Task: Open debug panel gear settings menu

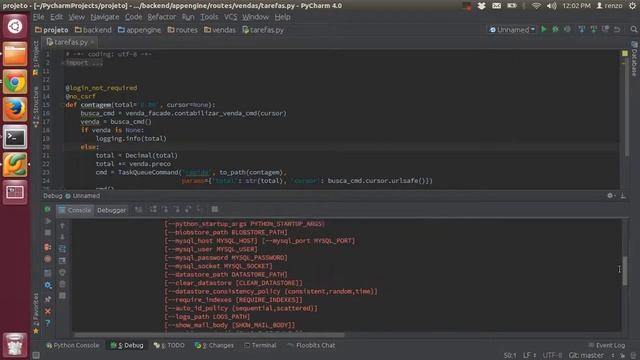Action: (x=611, y=196)
